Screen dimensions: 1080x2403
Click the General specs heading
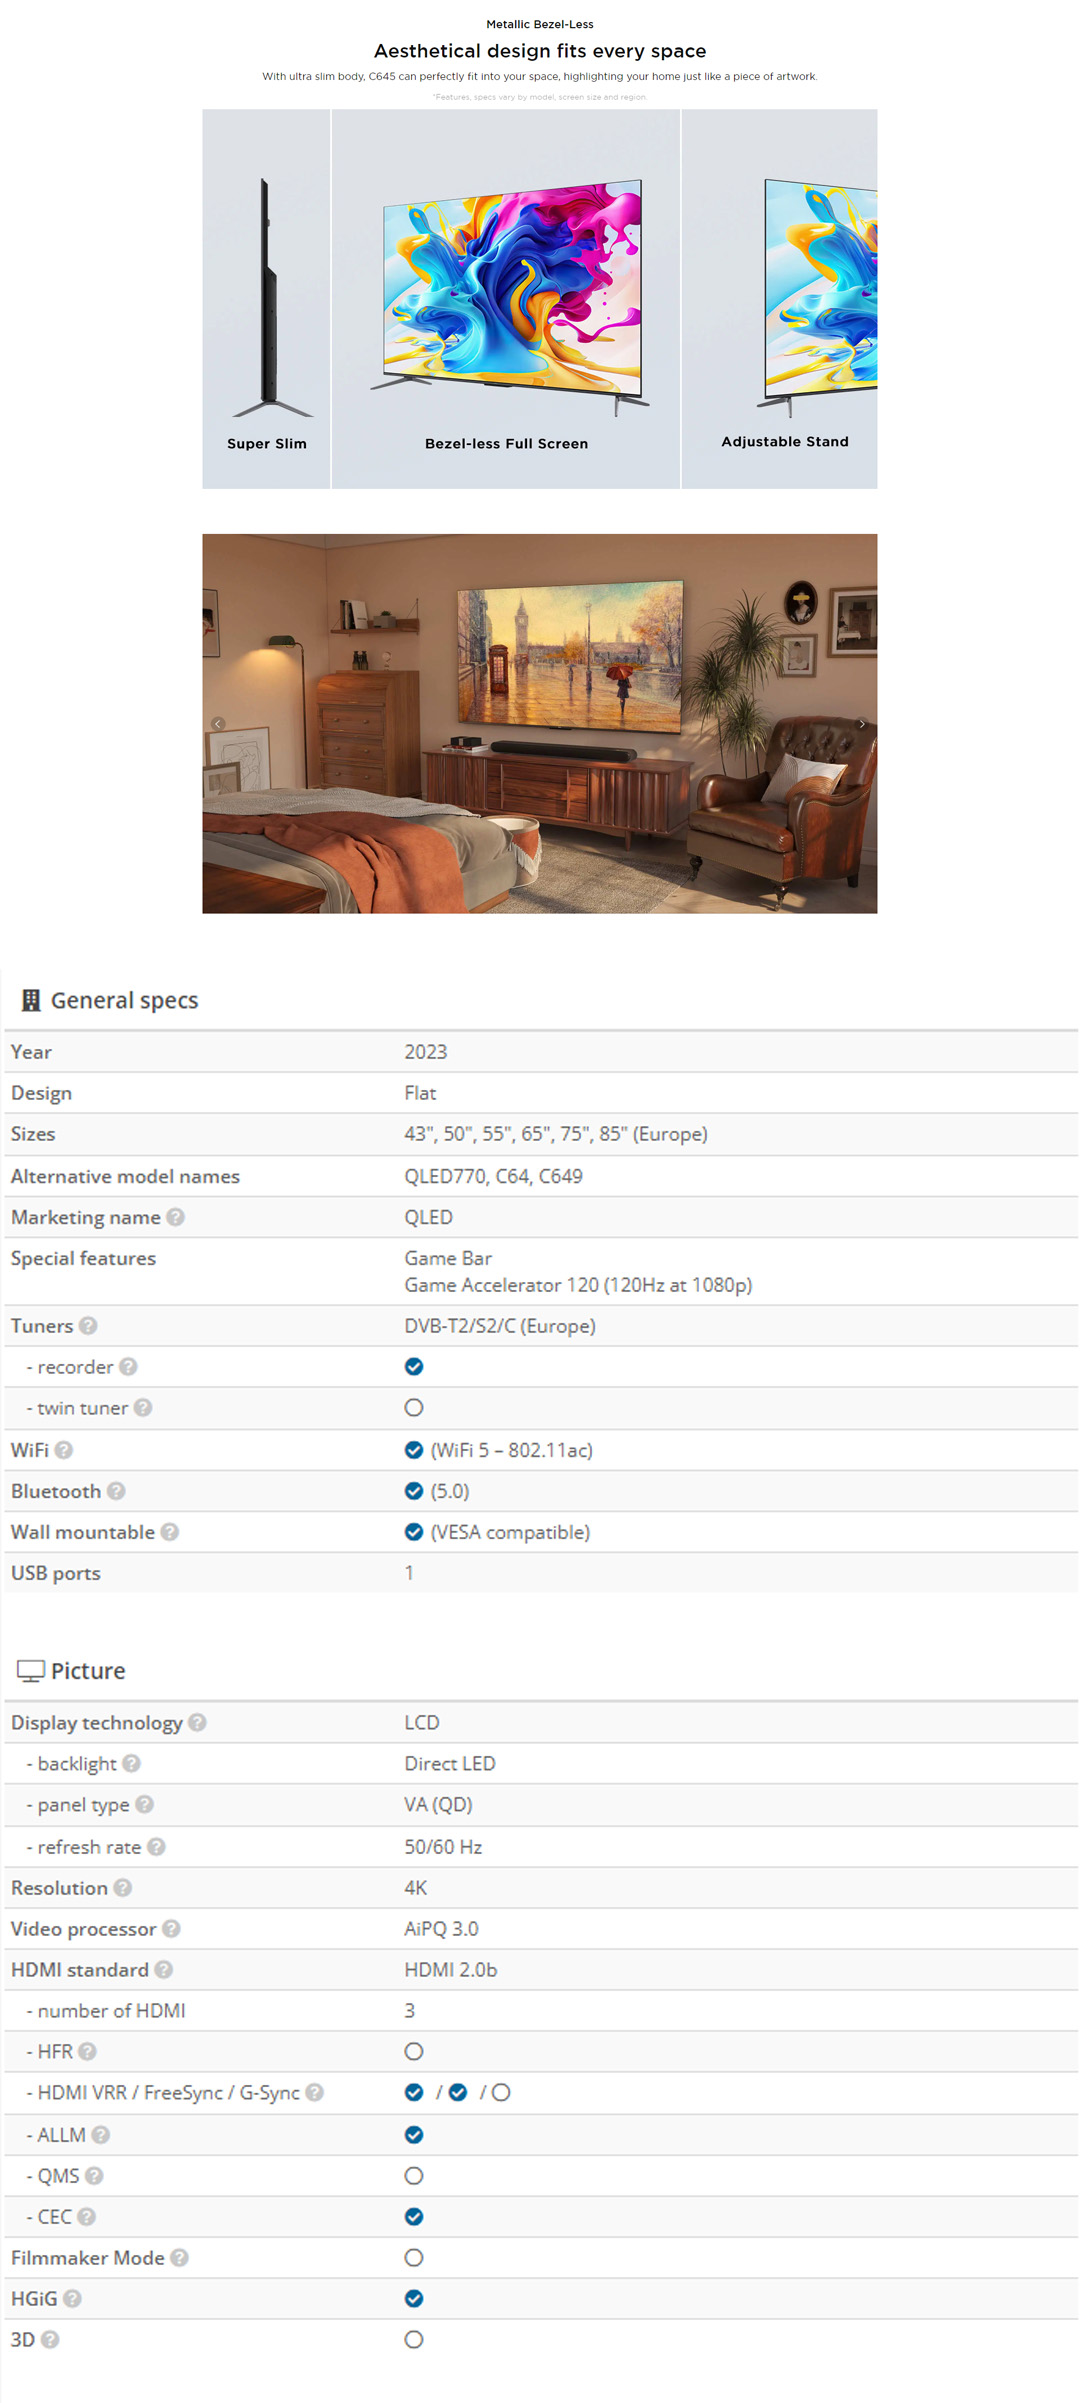point(124,1000)
